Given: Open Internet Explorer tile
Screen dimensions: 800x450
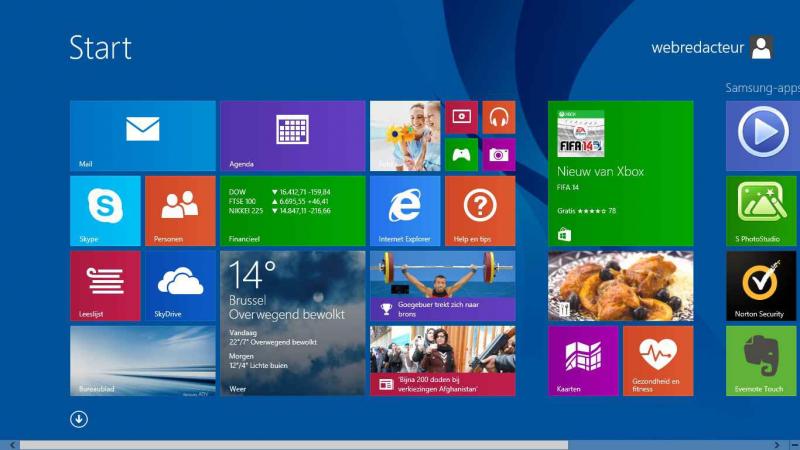Looking at the screenshot, I should 405,210.
